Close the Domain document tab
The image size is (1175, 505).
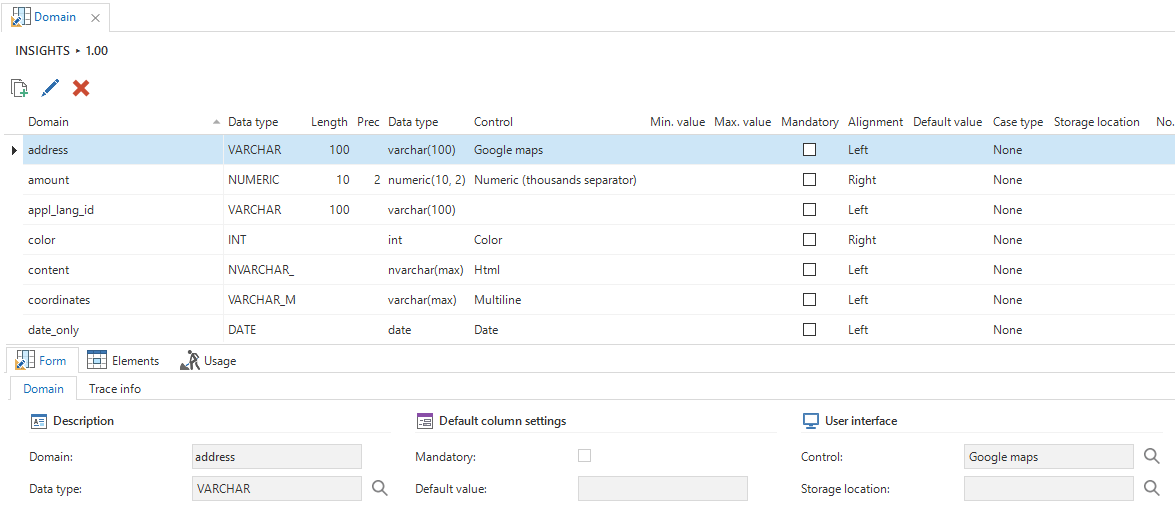95,18
